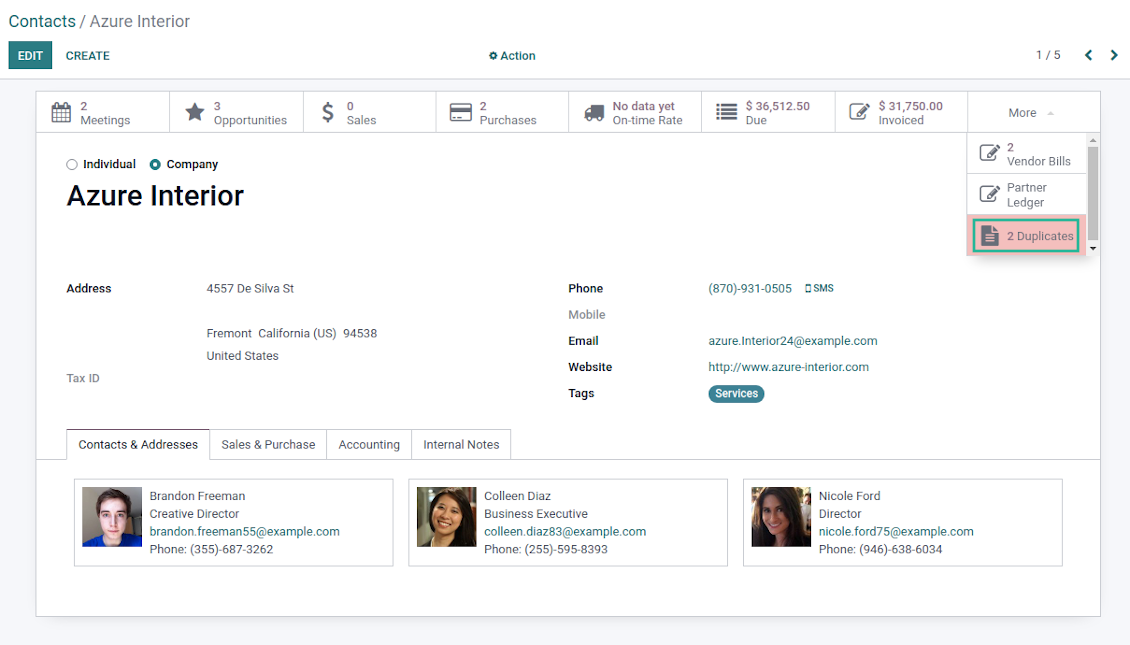Select the Company radio button

155,165
